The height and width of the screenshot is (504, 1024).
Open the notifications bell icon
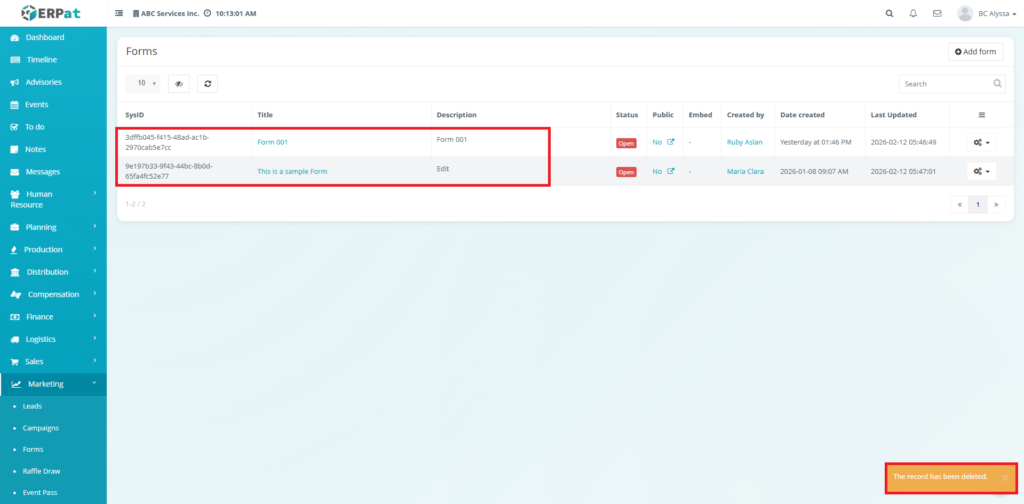(x=913, y=14)
